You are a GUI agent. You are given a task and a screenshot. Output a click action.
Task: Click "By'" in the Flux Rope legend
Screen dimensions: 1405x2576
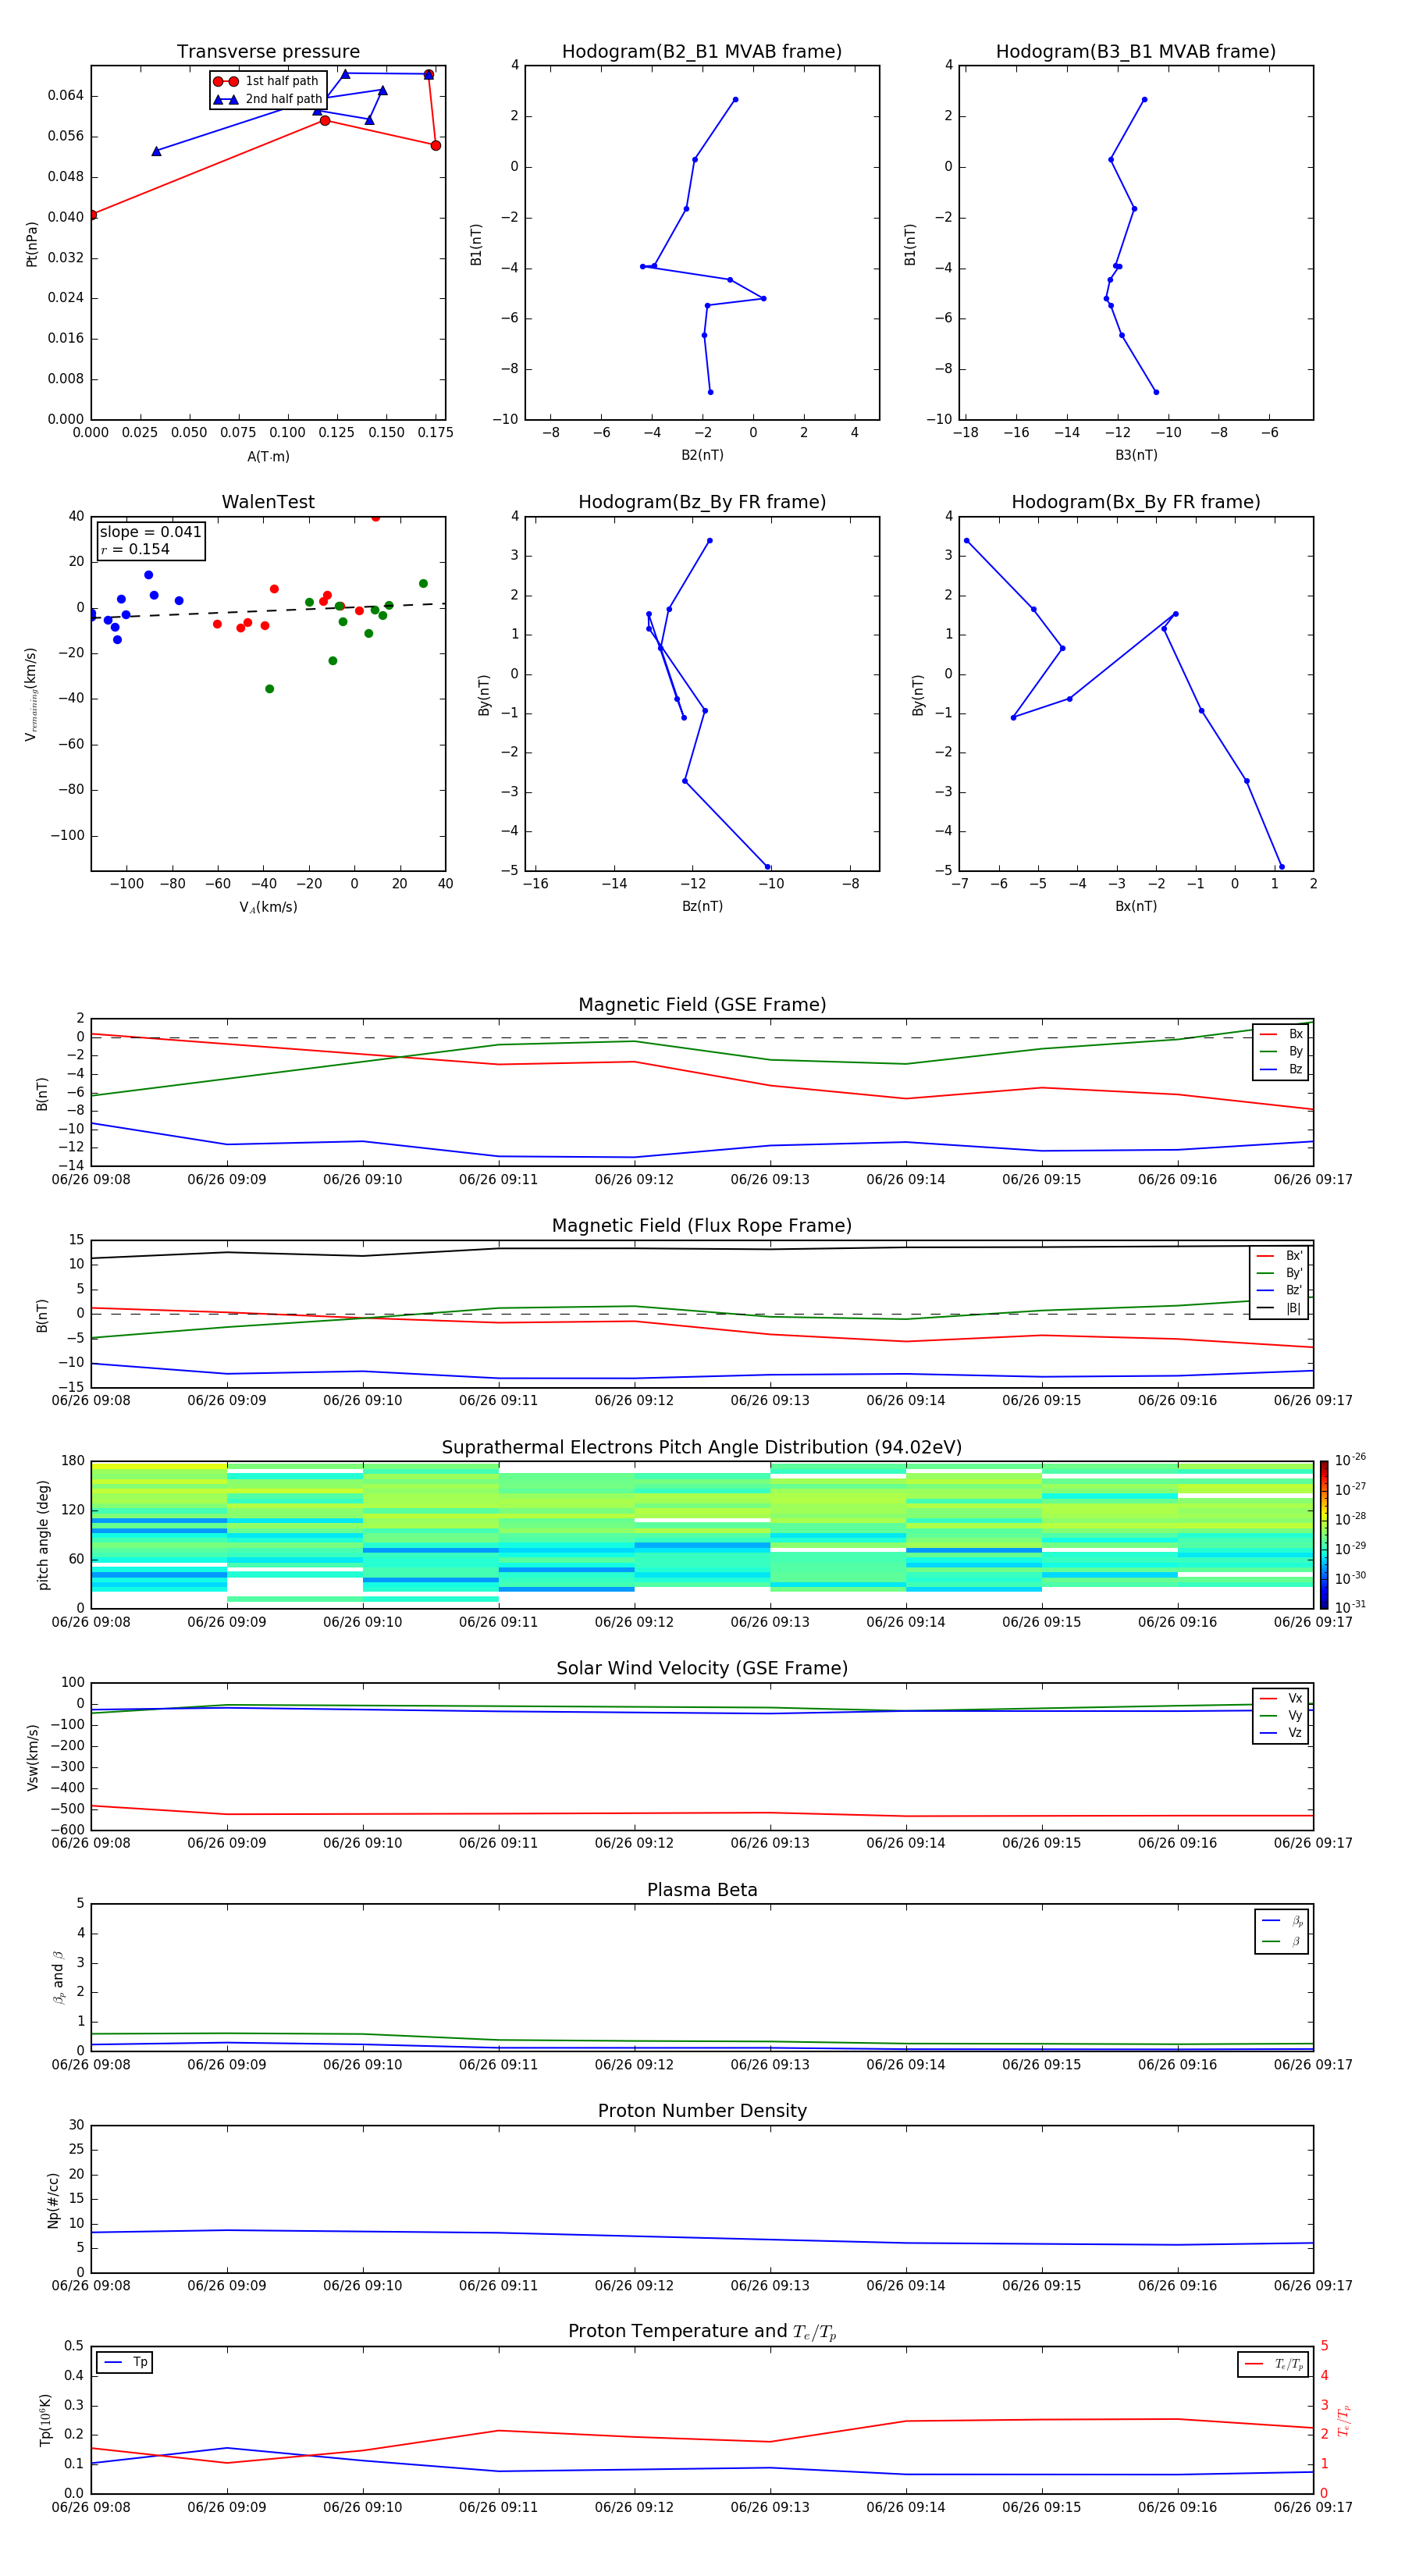click(1294, 1273)
